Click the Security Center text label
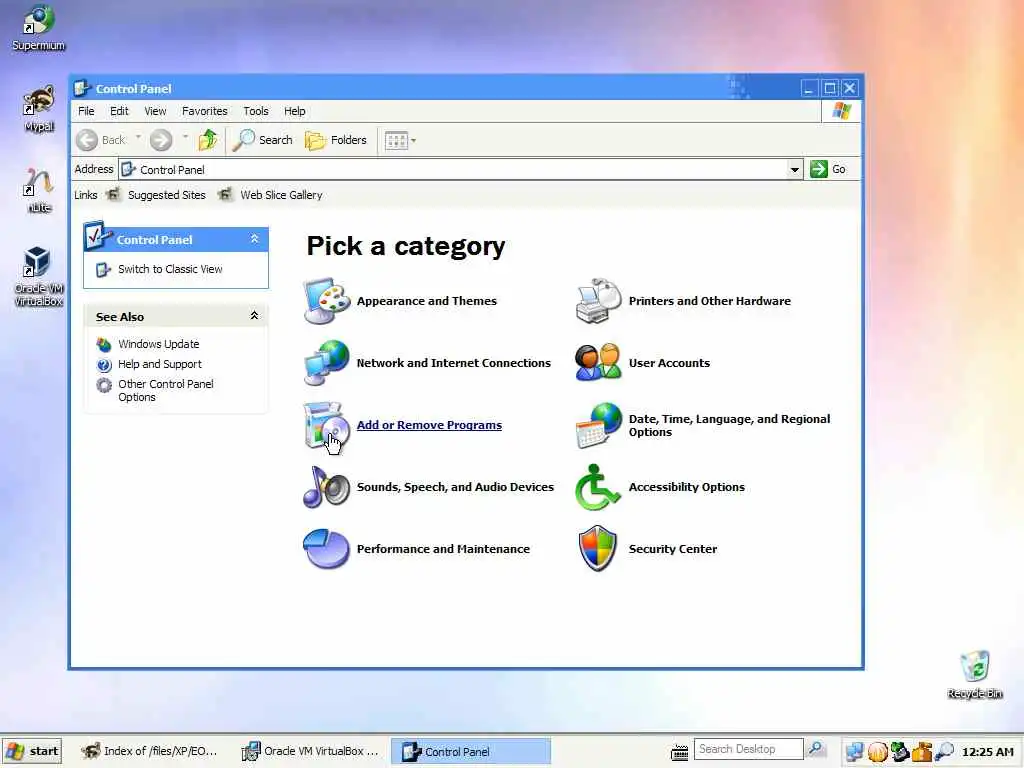The width and height of the screenshot is (1024, 768). pyautogui.click(x=673, y=549)
